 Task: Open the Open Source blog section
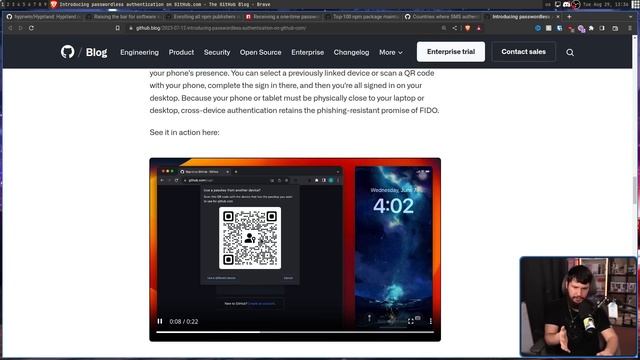pyautogui.click(x=260, y=52)
